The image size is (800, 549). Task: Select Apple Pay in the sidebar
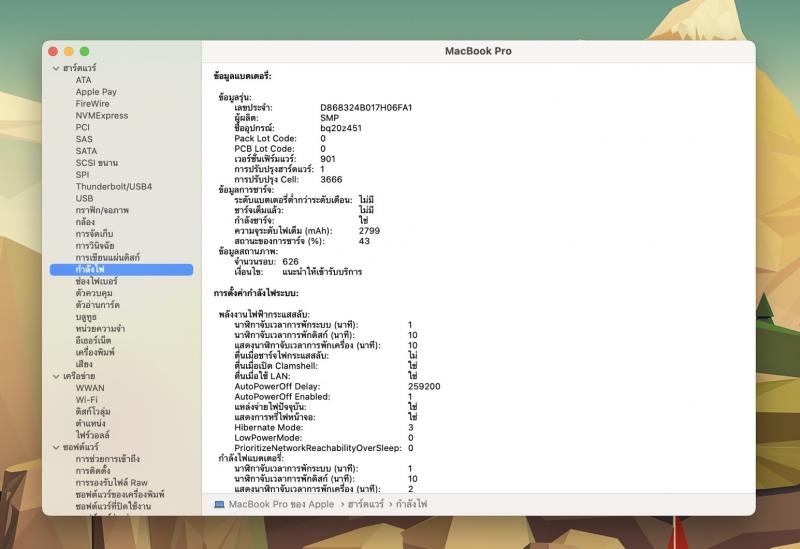(x=96, y=92)
